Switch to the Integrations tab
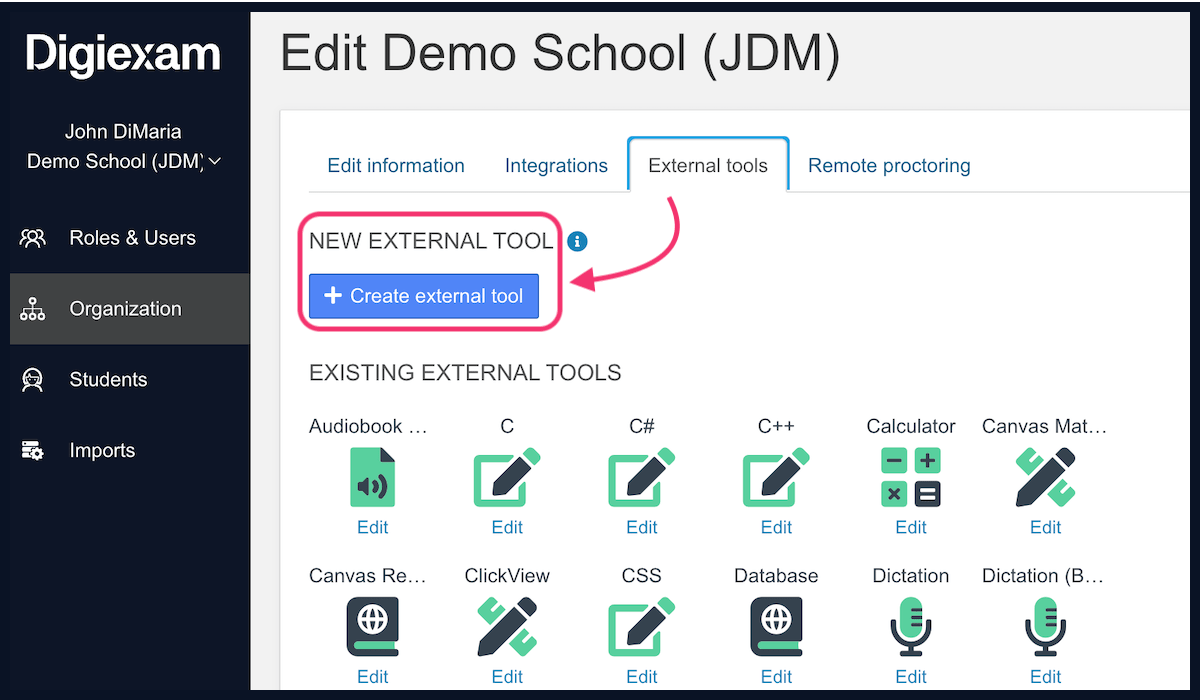This screenshot has height=700, width=1200. (556, 165)
